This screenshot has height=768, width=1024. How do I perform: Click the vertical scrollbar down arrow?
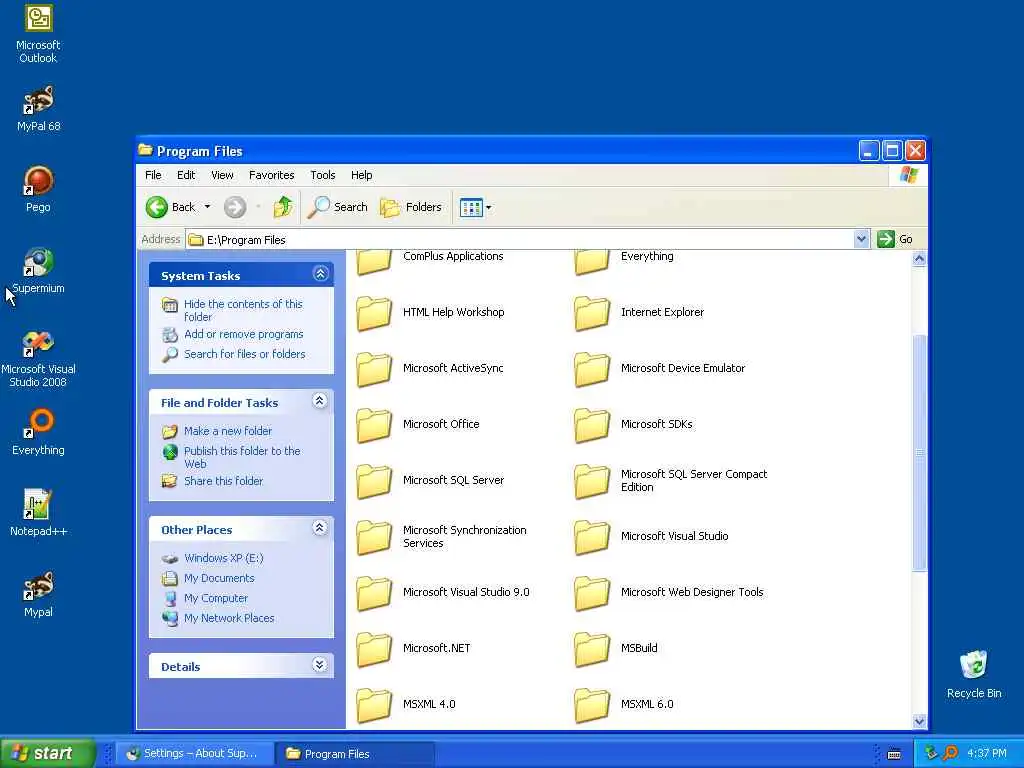coord(920,721)
